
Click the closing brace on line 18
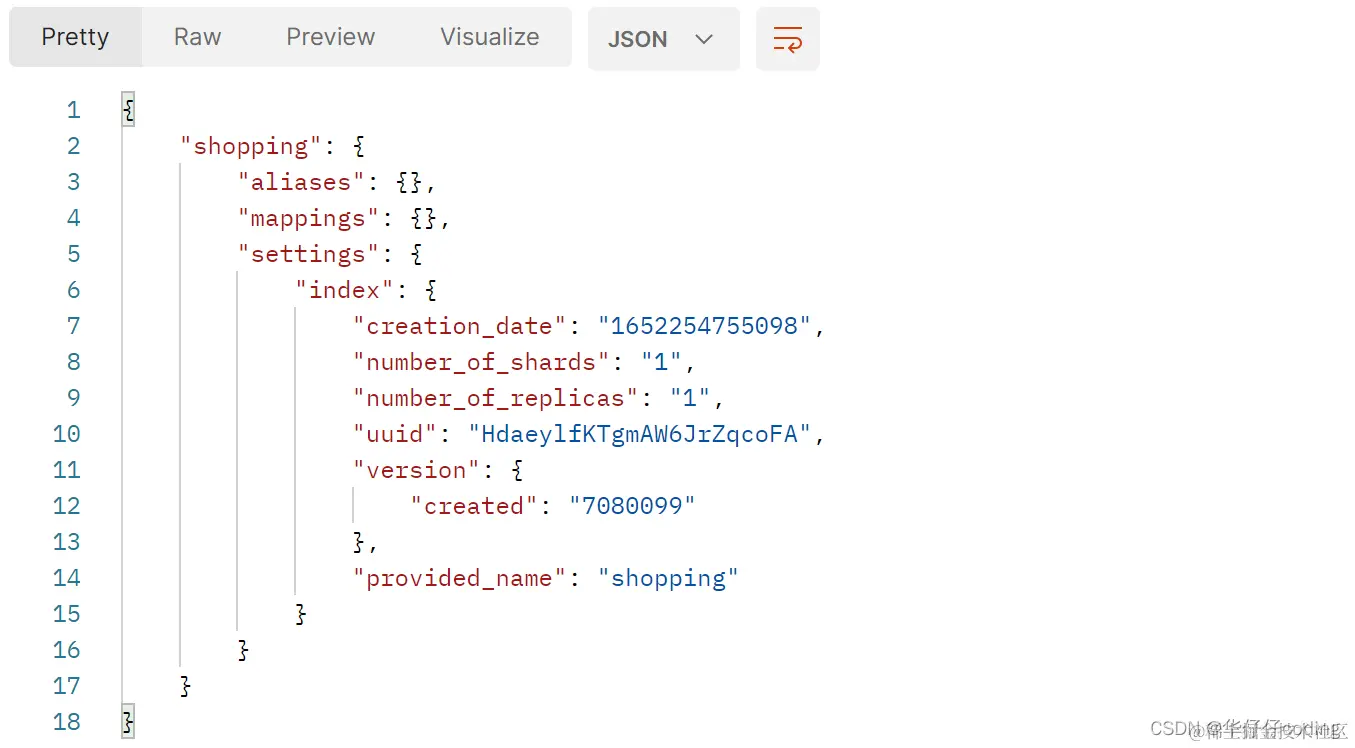(128, 722)
